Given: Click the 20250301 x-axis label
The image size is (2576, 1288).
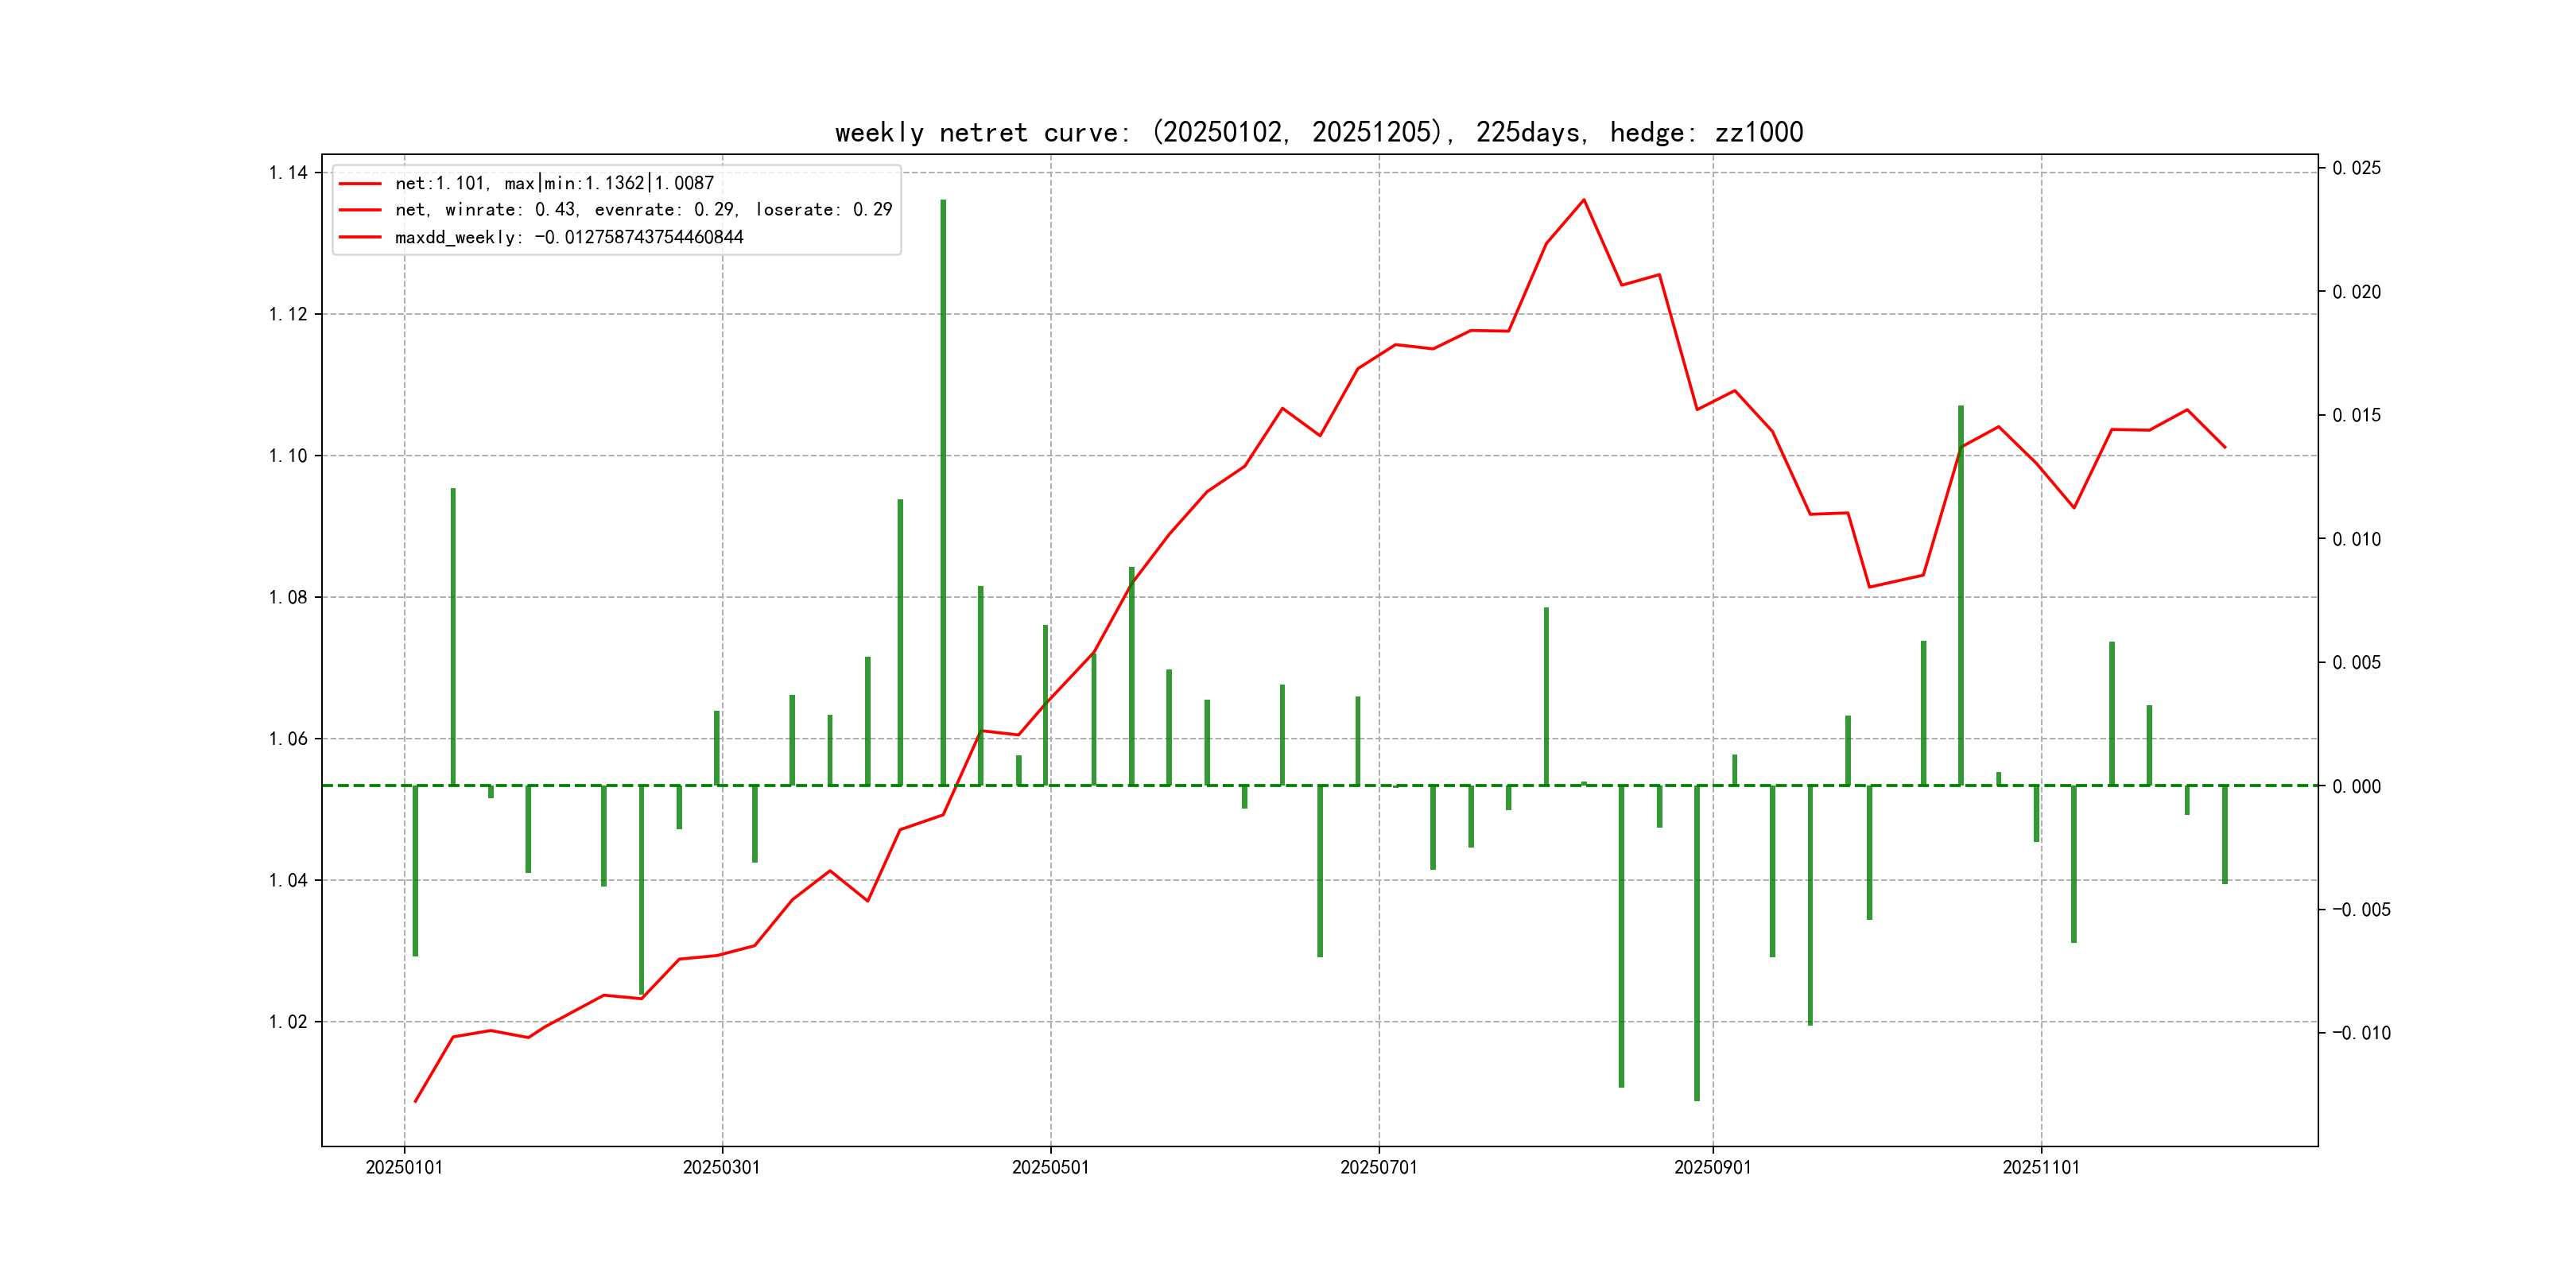Looking at the screenshot, I should pos(721,1167).
